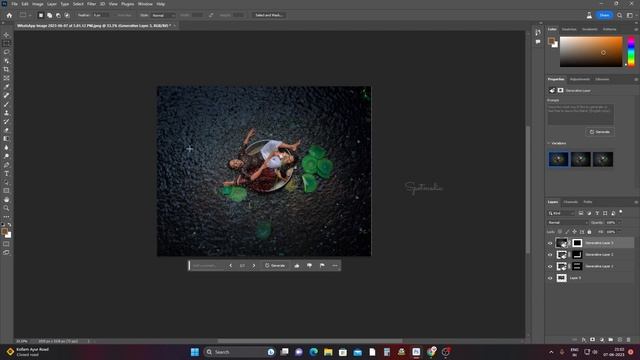Viewport: 640px width, 360px height.
Task: Open the three-dots more options in contextual bar
Action: click(x=335, y=266)
